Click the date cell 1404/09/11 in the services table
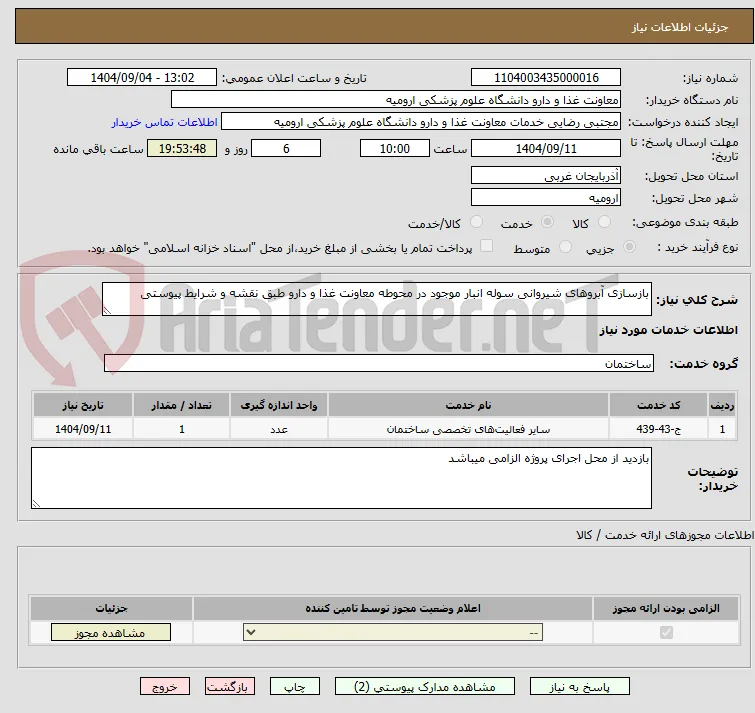This screenshot has height=713, width=755. [83, 428]
